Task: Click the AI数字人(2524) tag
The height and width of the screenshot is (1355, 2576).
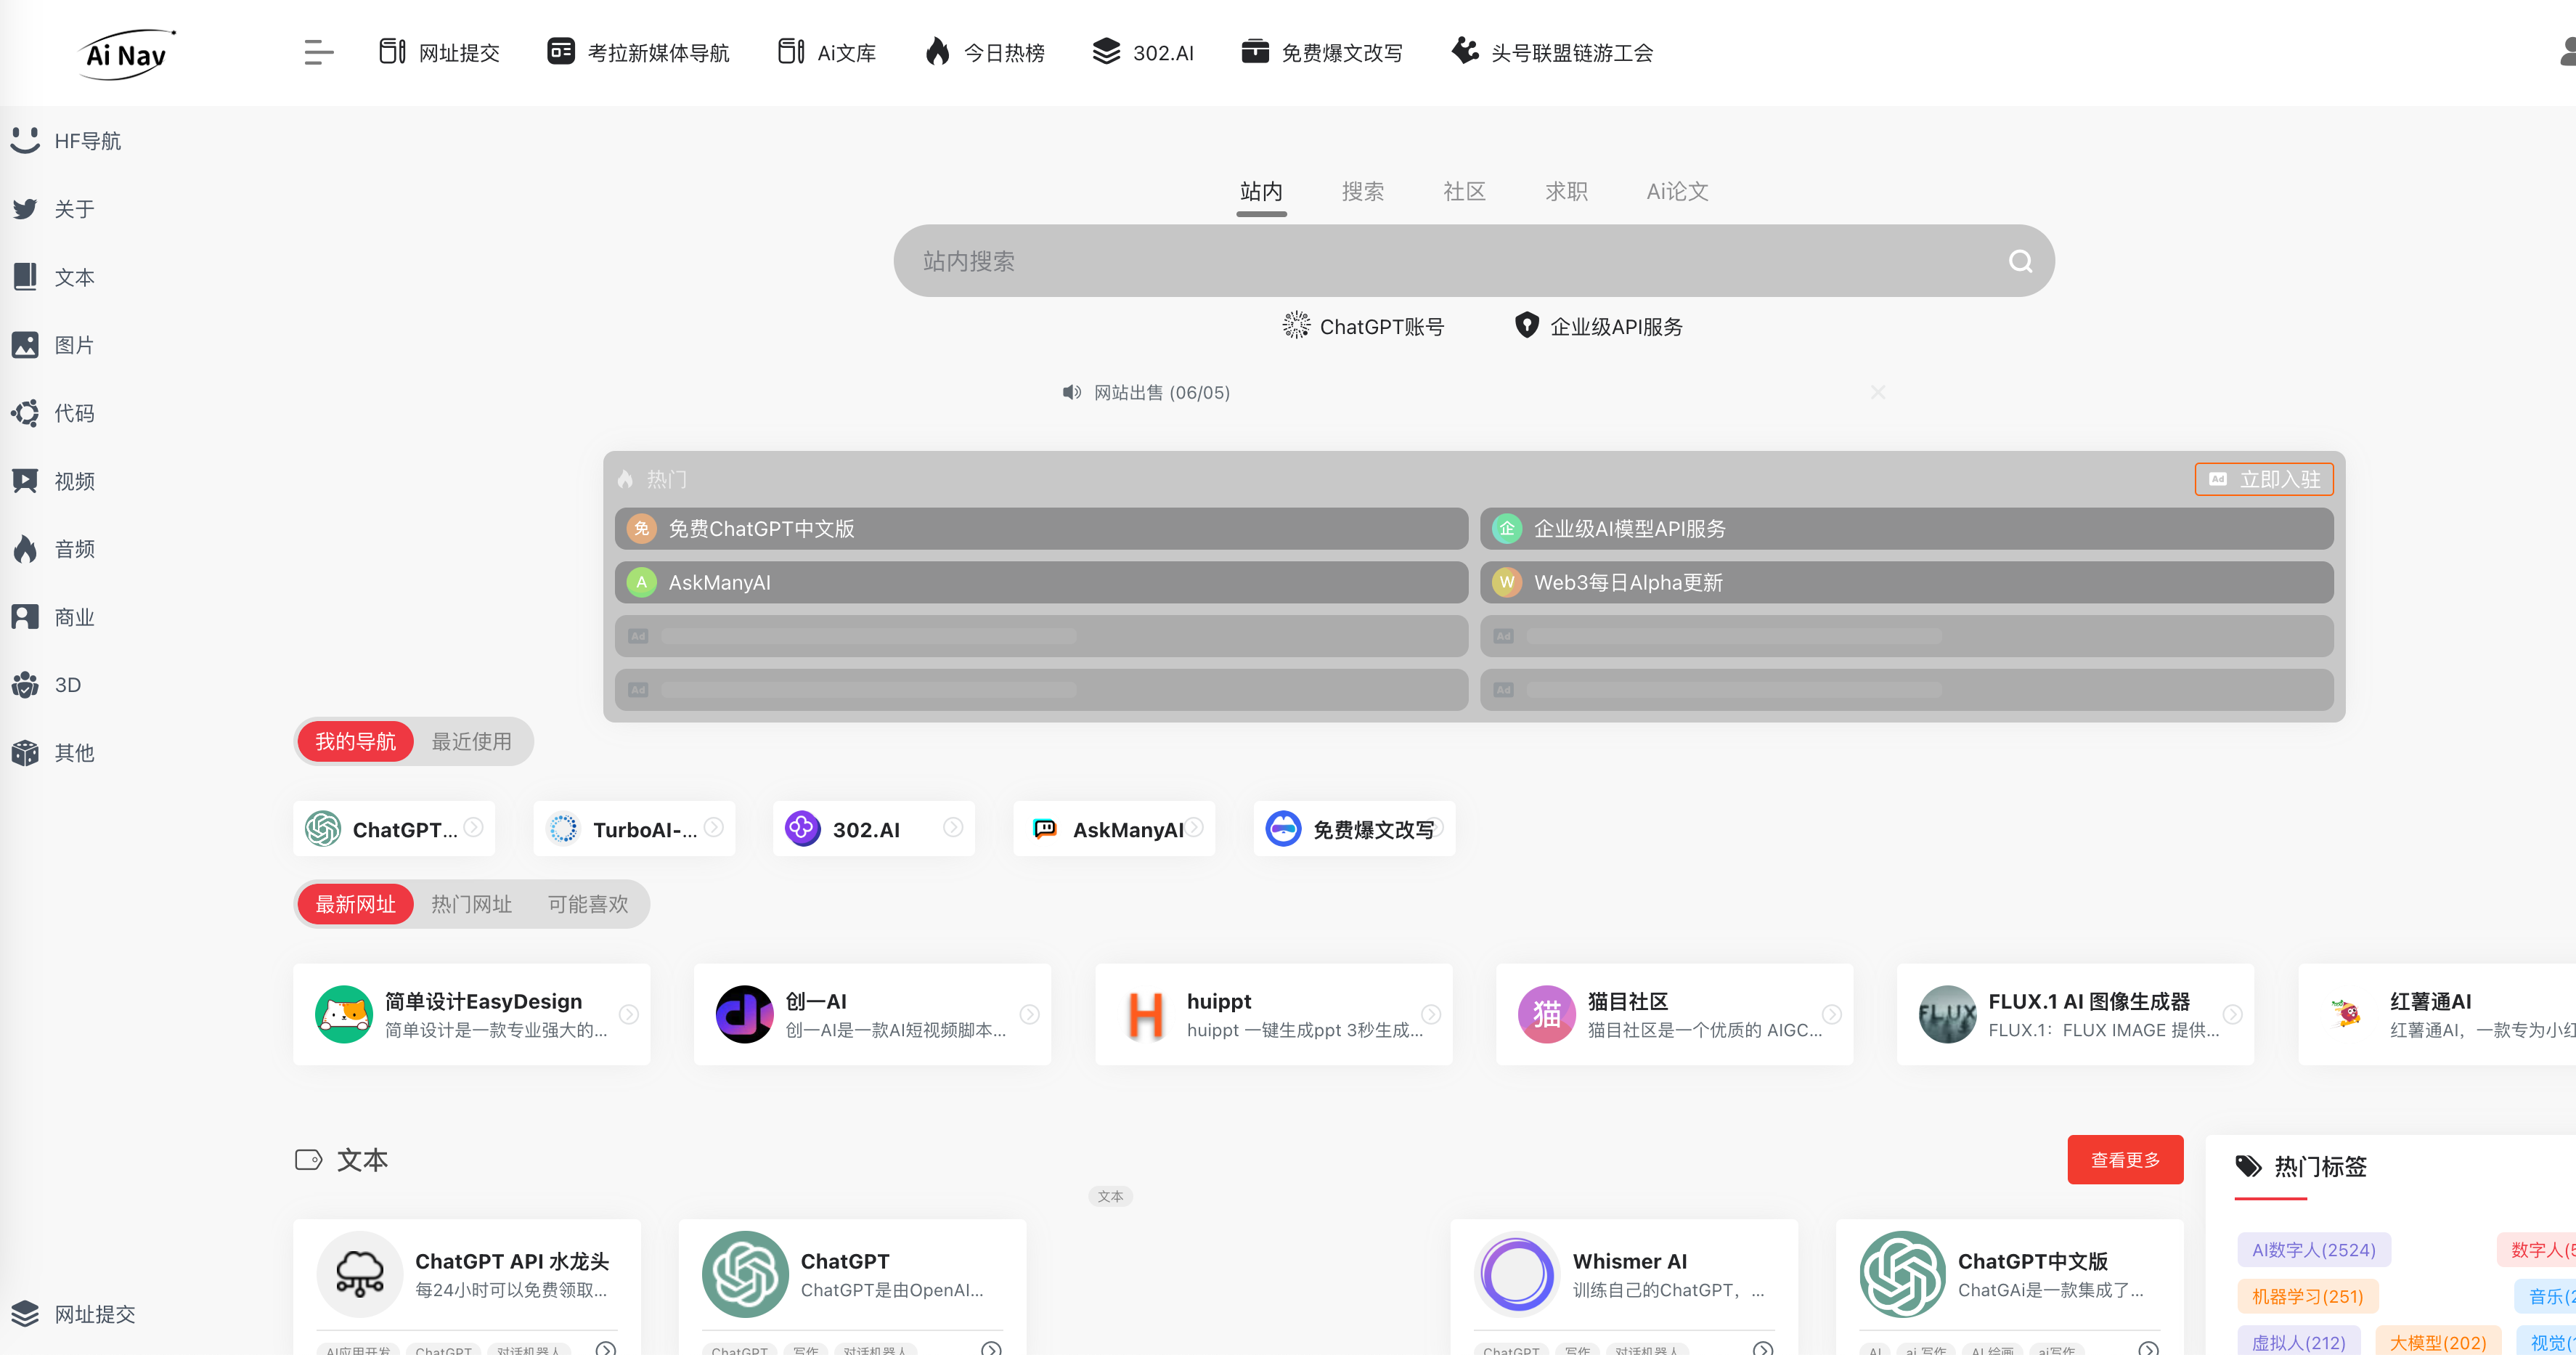Action: click(x=2313, y=1249)
